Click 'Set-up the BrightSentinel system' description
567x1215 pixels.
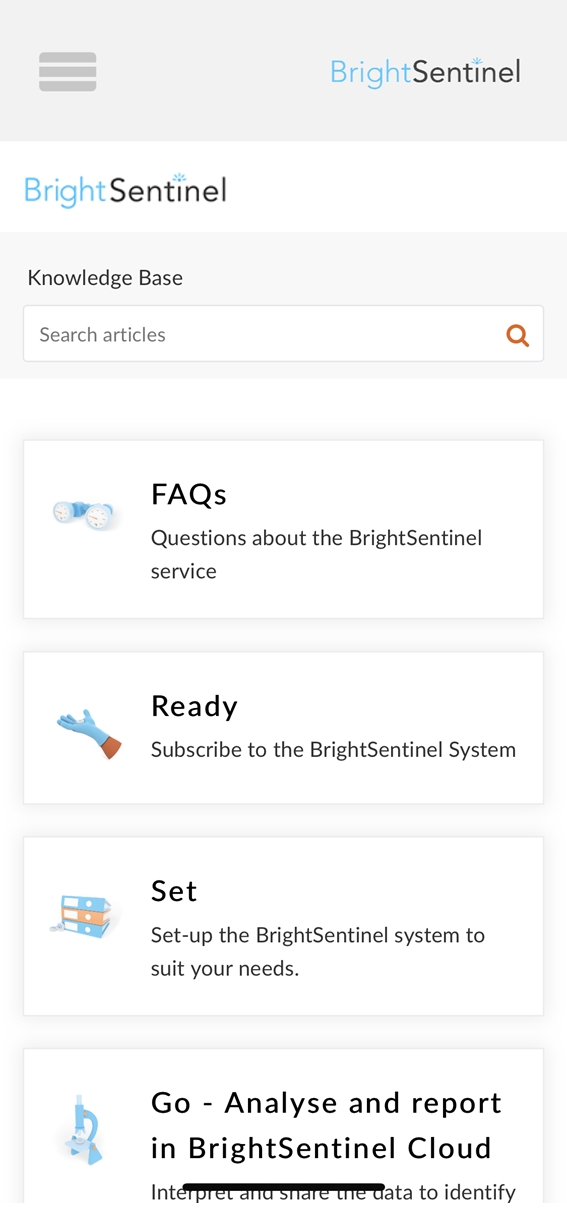[318, 952]
